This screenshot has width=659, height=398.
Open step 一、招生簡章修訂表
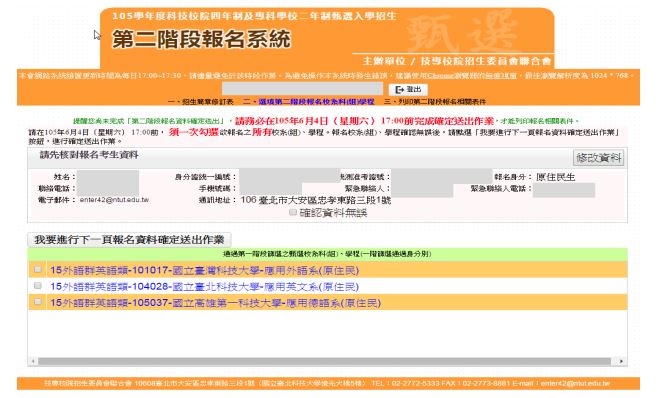point(200,102)
